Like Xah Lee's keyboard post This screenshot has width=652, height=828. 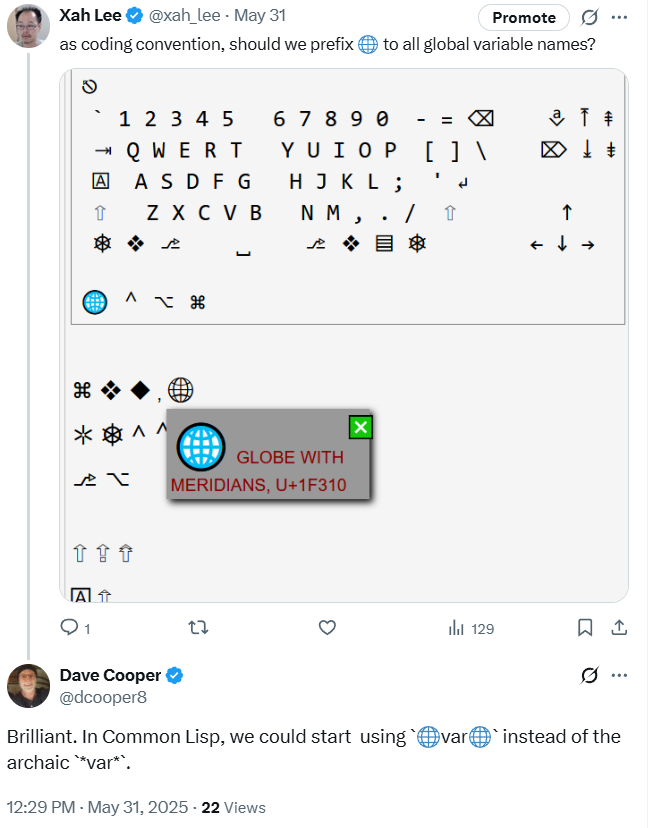point(327,628)
